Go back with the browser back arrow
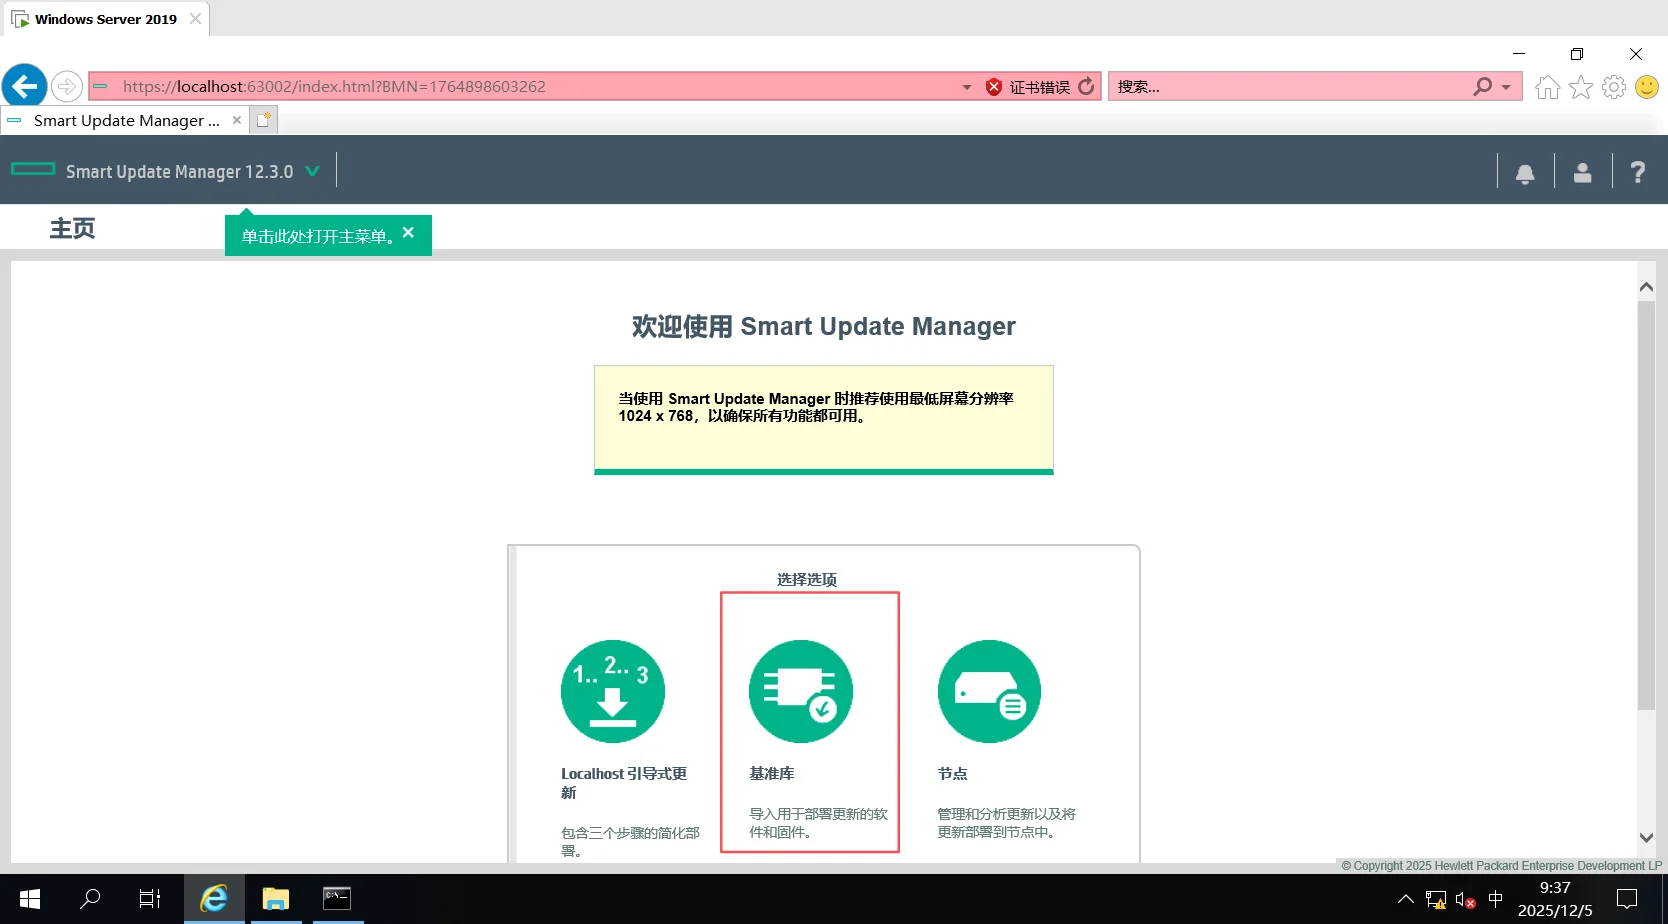 [24, 87]
